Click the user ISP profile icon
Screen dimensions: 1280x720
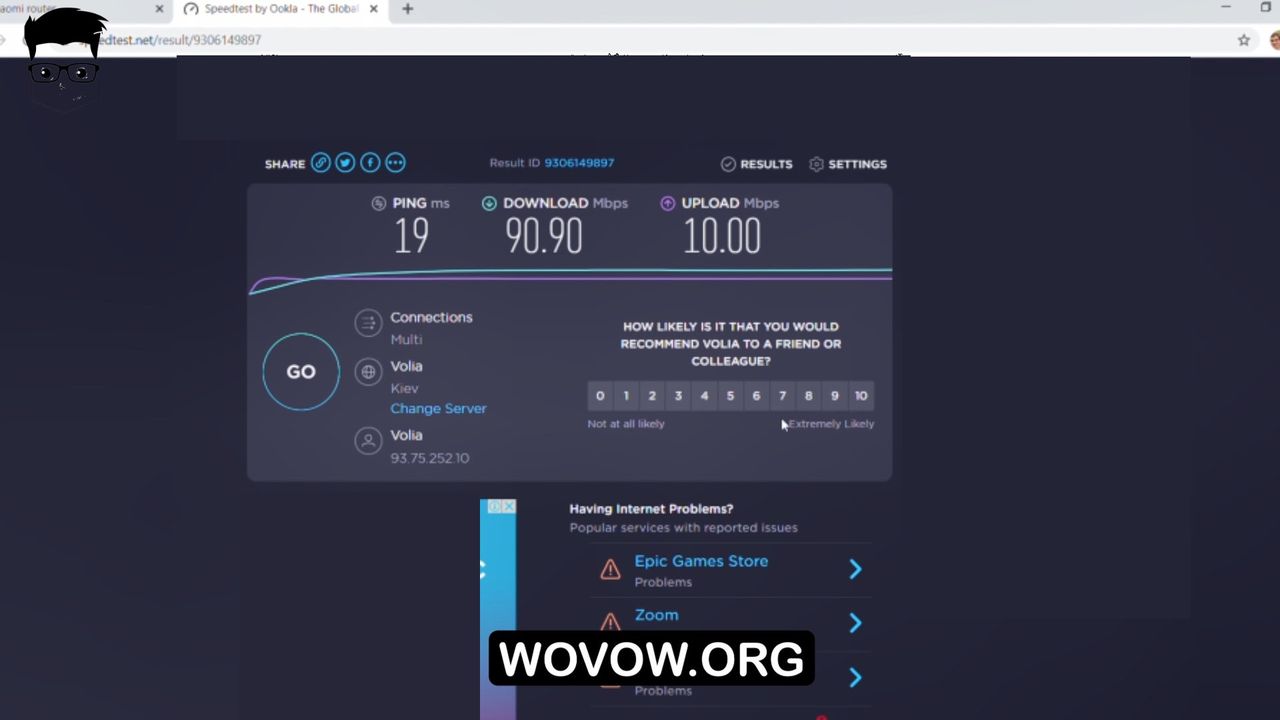point(368,441)
